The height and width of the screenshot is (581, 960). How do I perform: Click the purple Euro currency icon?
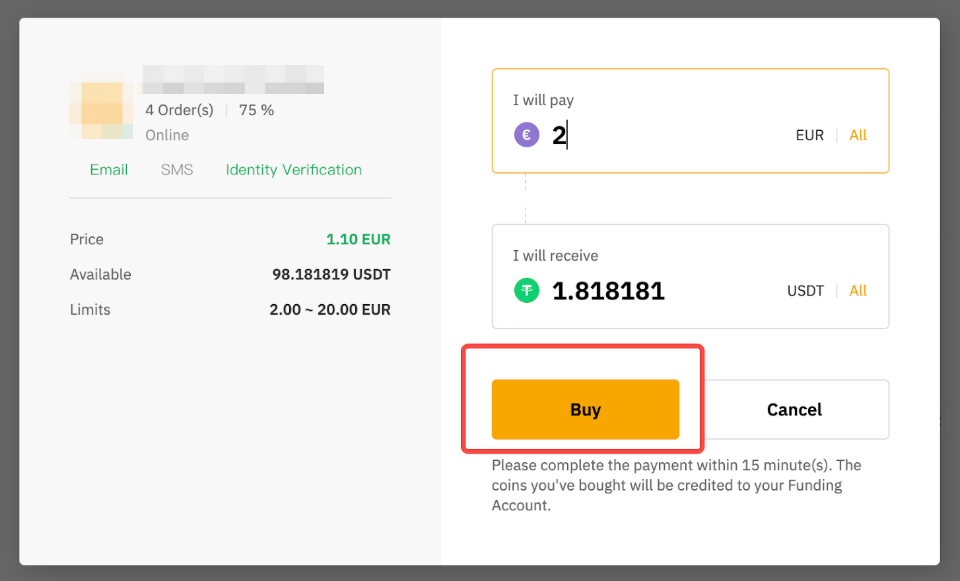coord(527,135)
